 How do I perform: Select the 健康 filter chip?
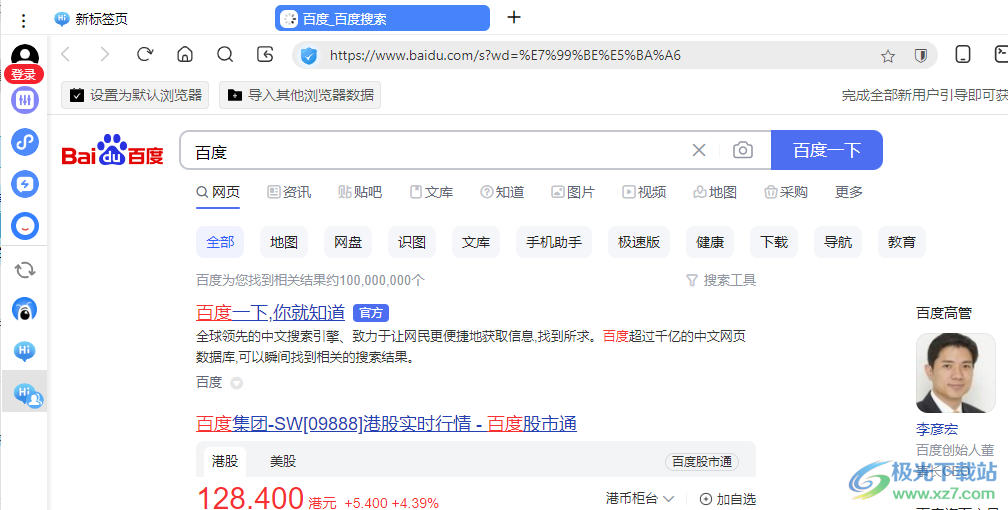click(710, 242)
